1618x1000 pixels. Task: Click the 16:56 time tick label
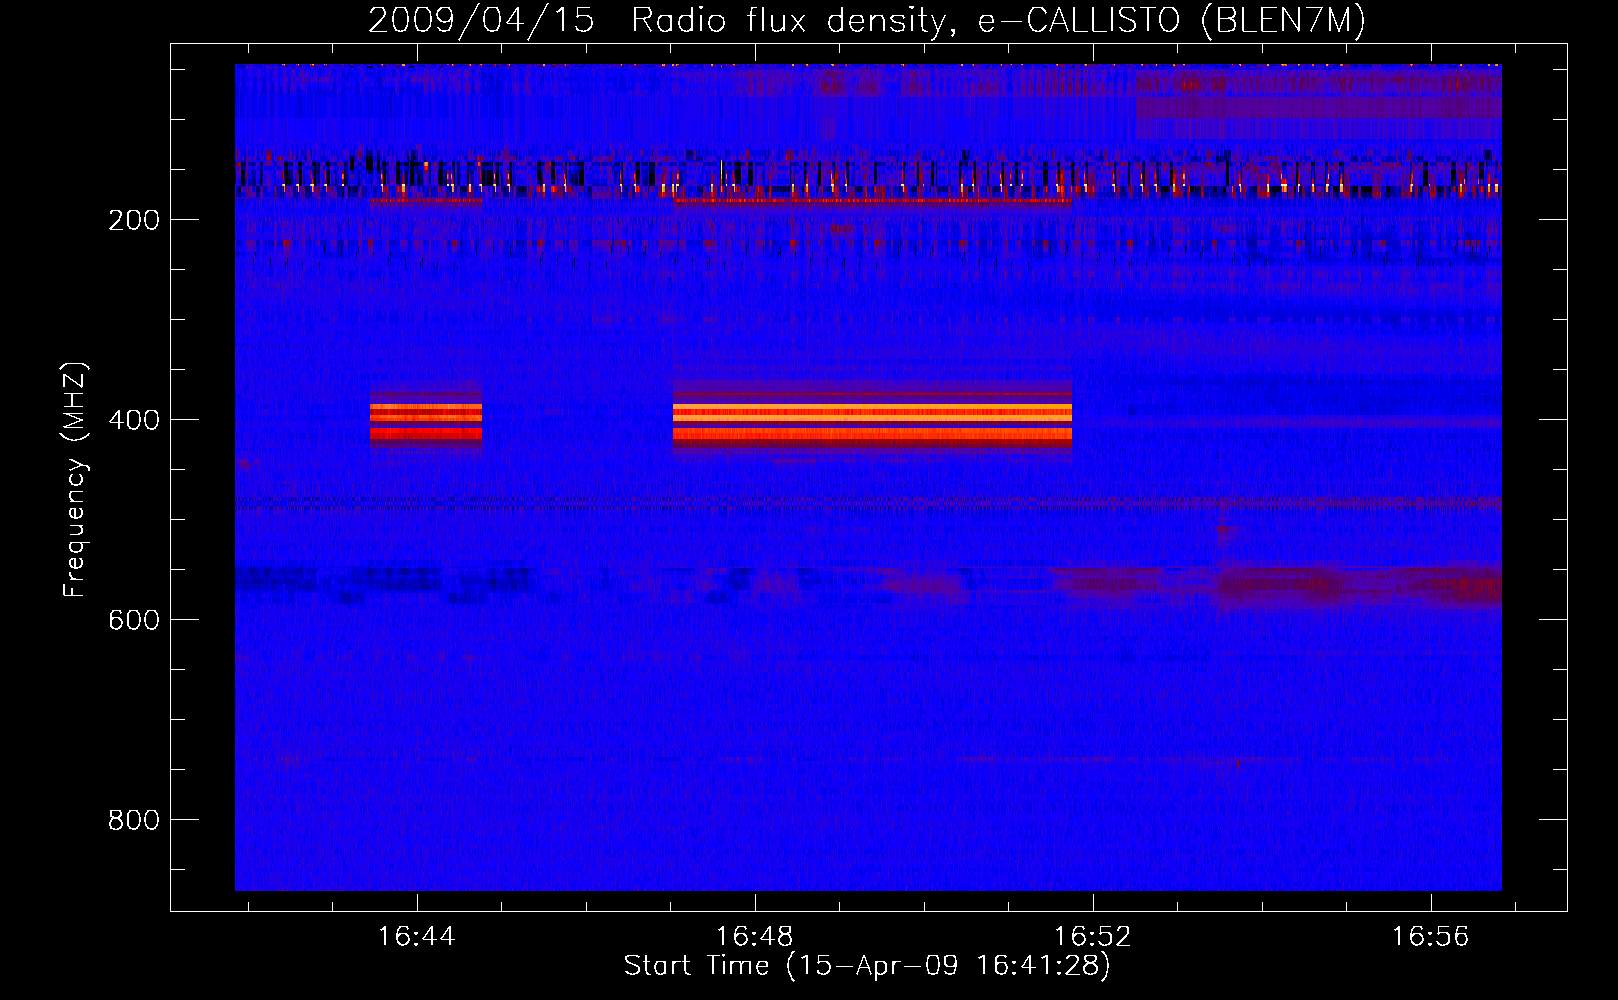pyautogui.click(x=1431, y=937)
